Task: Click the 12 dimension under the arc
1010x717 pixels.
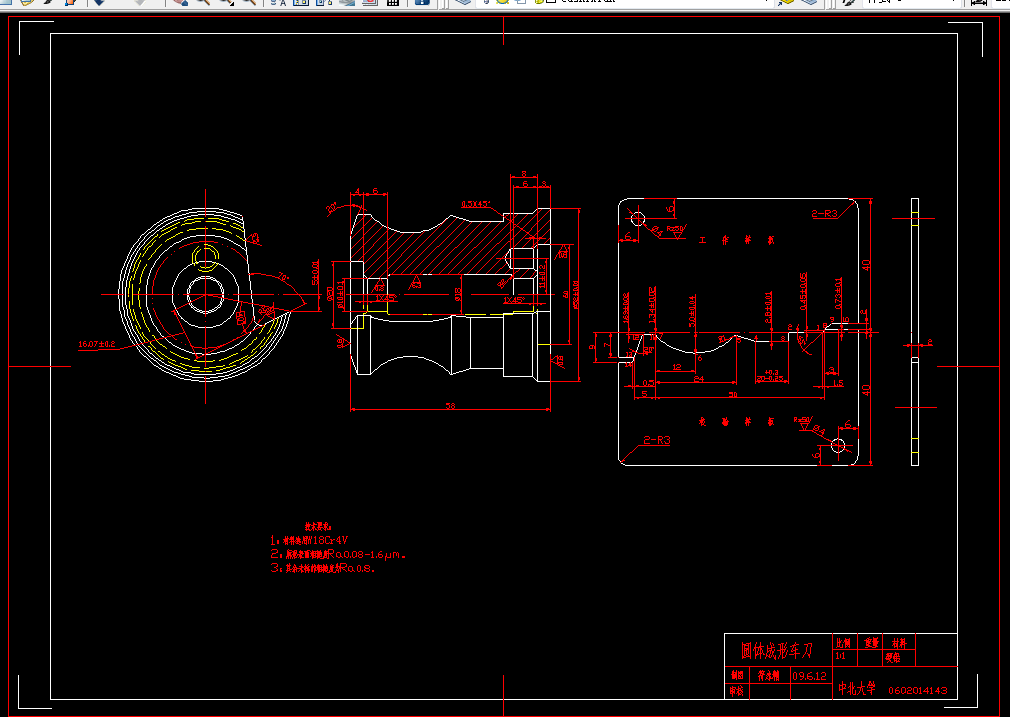Action: (x=676, y=367)
